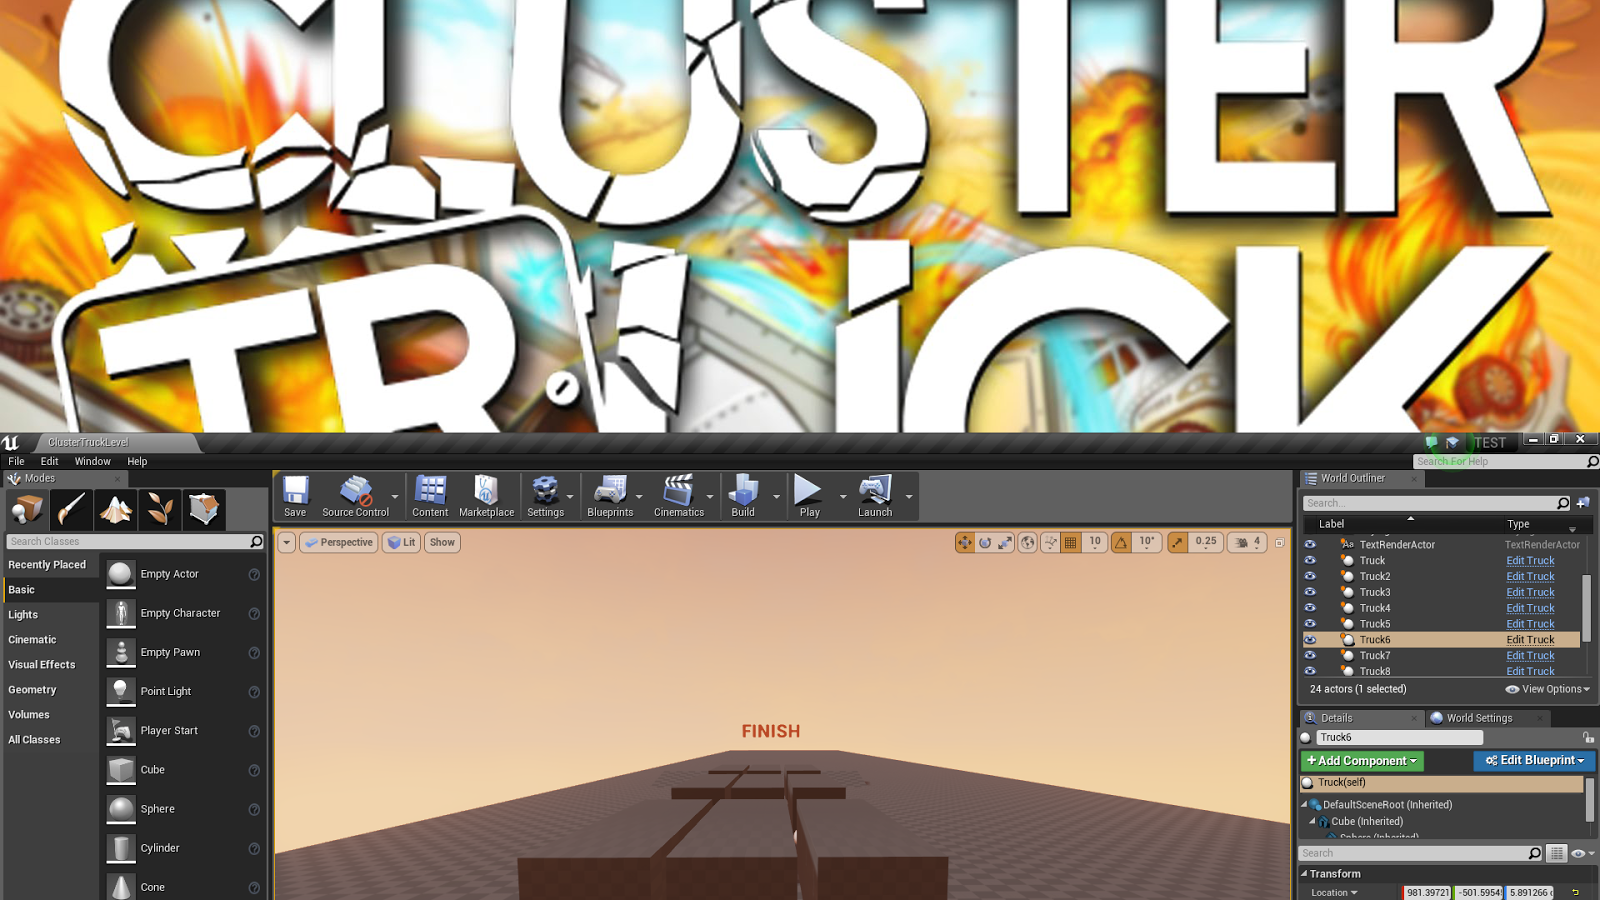The width and height of the screenshot is (1600, 900).
Task: Toggle snap to grid in viewport toolbar
Action: 1068,542
